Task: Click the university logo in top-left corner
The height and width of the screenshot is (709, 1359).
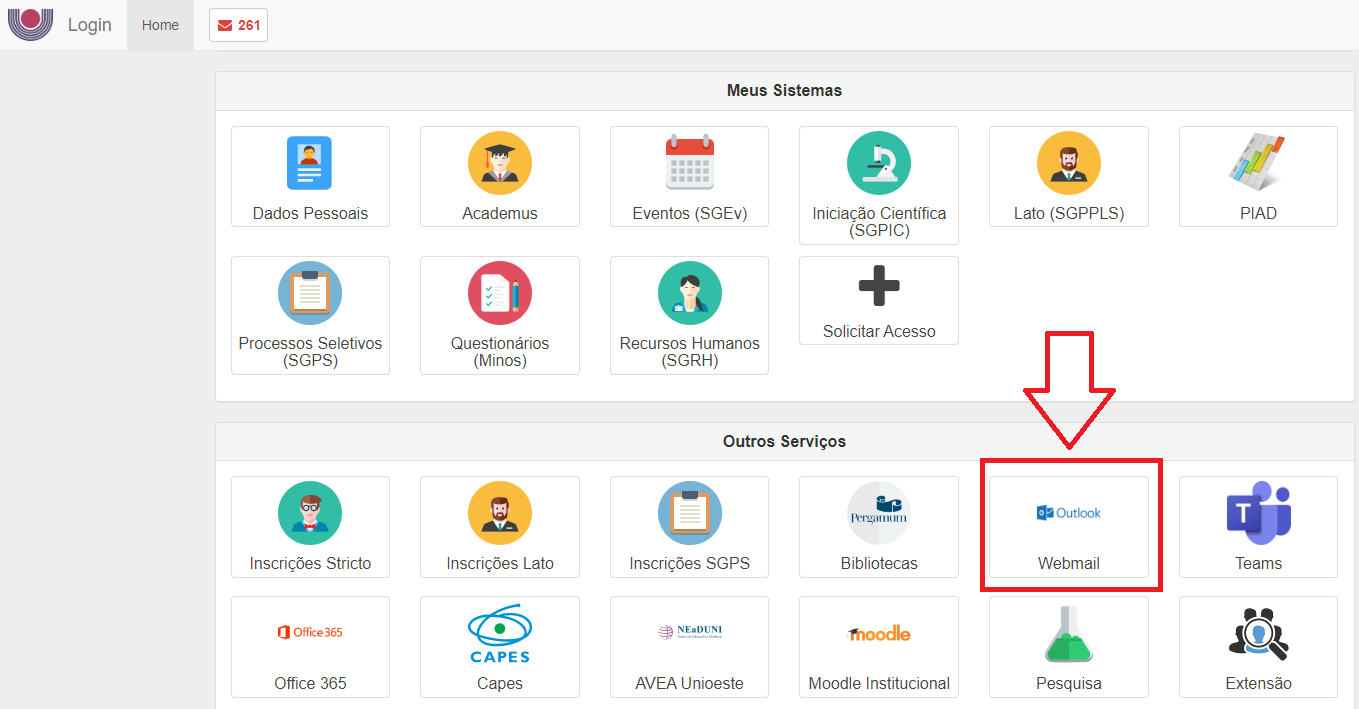Action: coord(30,23)
